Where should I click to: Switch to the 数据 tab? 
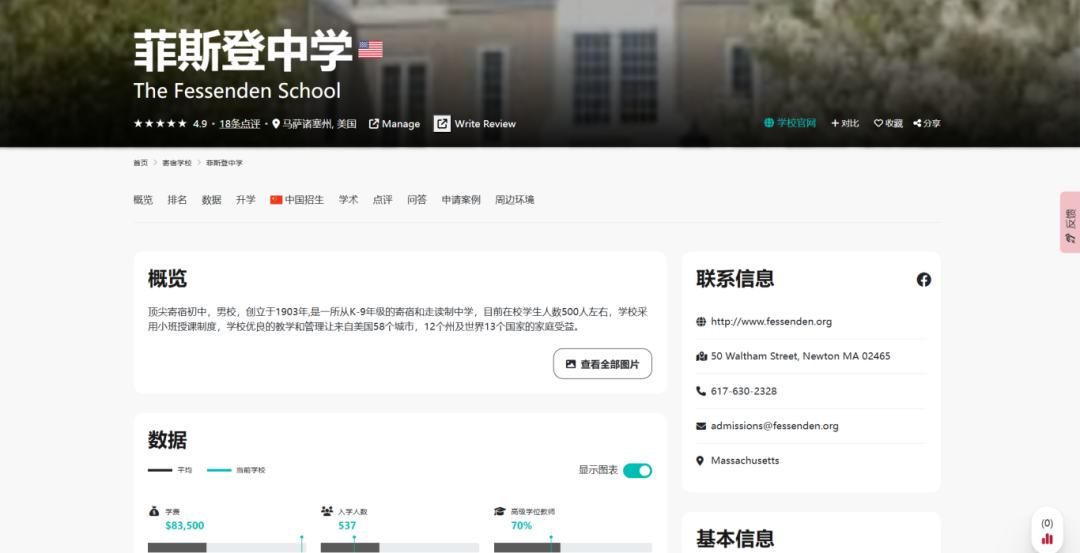[211, 200]
